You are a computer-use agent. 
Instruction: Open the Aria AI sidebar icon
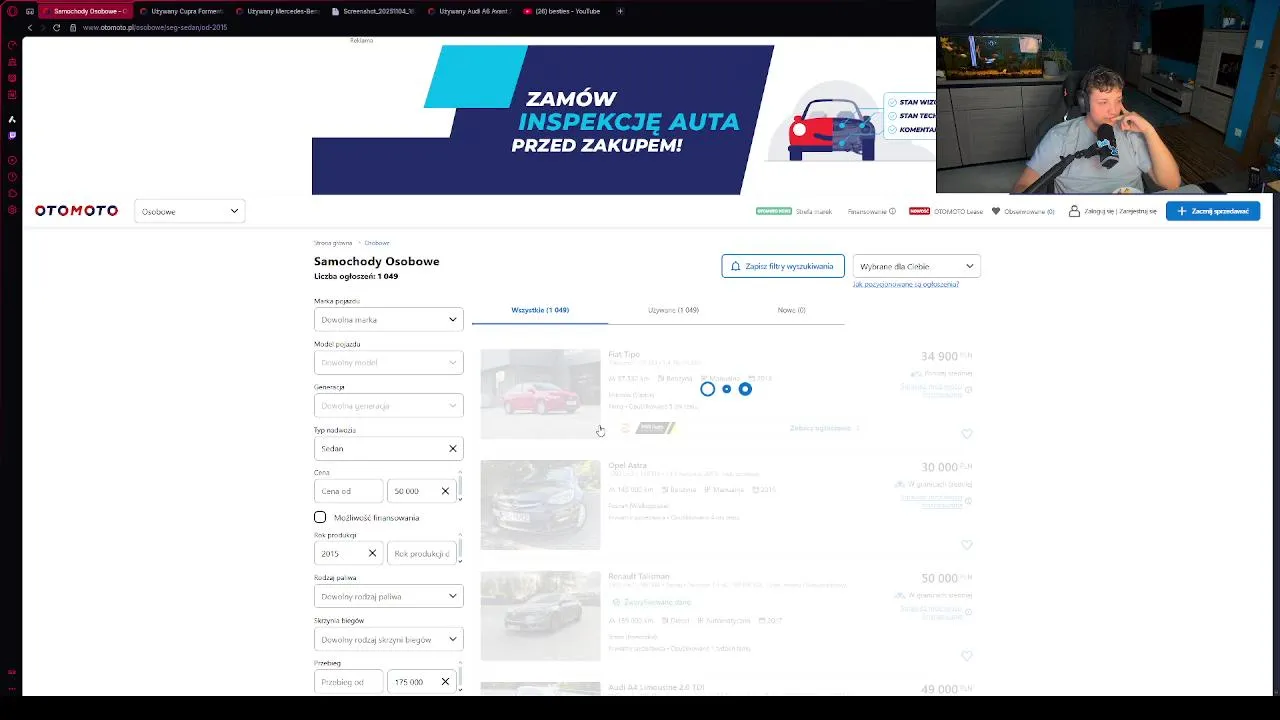[12, 119]
